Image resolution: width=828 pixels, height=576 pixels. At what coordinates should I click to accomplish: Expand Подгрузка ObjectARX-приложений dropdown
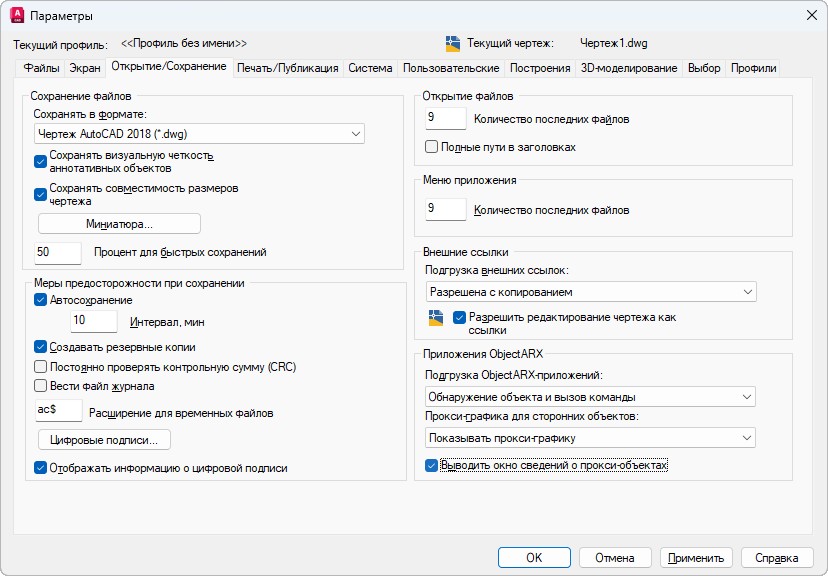(590, 396)
